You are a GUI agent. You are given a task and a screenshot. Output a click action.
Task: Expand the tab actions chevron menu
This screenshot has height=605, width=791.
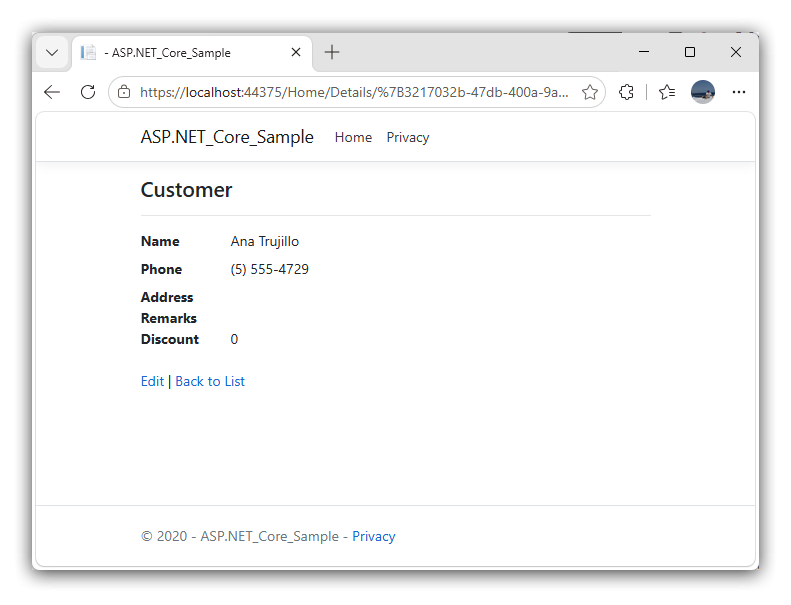point(52,52)
